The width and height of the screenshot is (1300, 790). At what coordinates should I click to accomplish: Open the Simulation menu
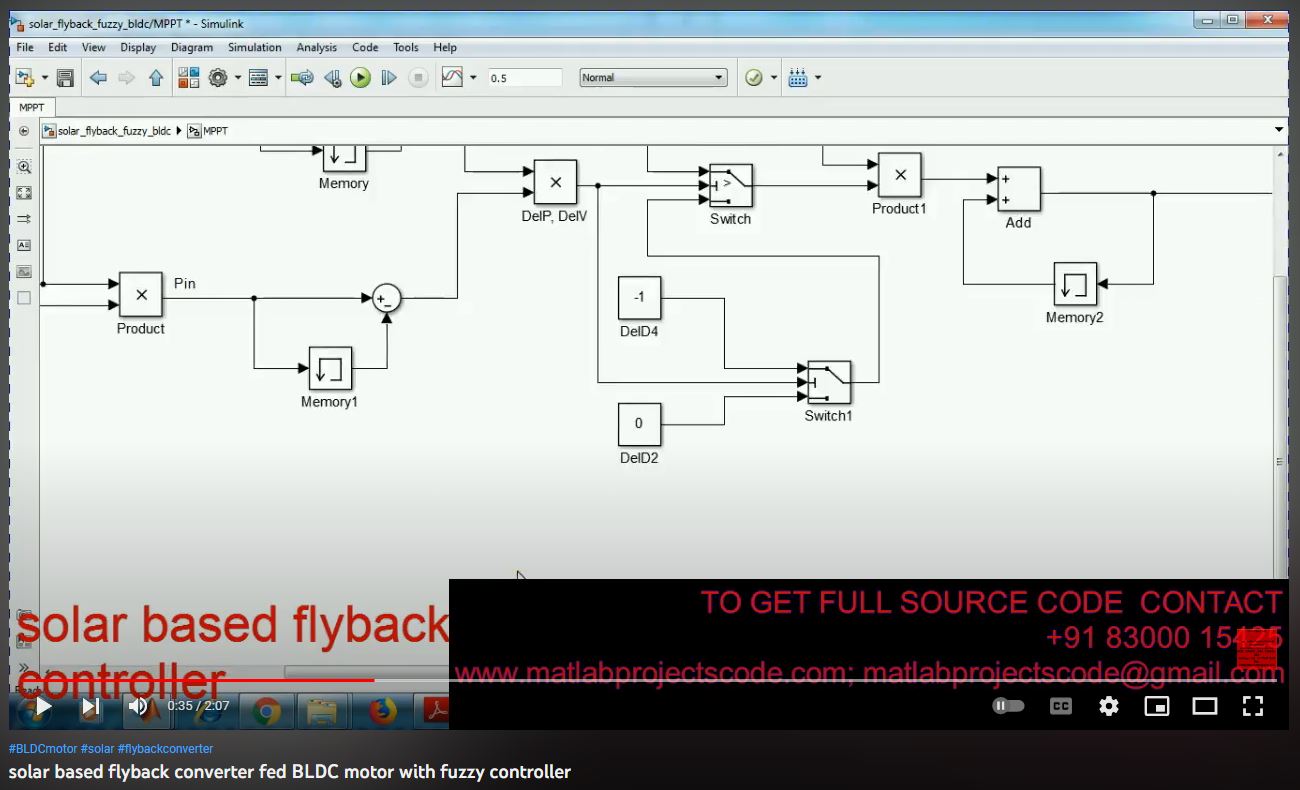[255, 47]
